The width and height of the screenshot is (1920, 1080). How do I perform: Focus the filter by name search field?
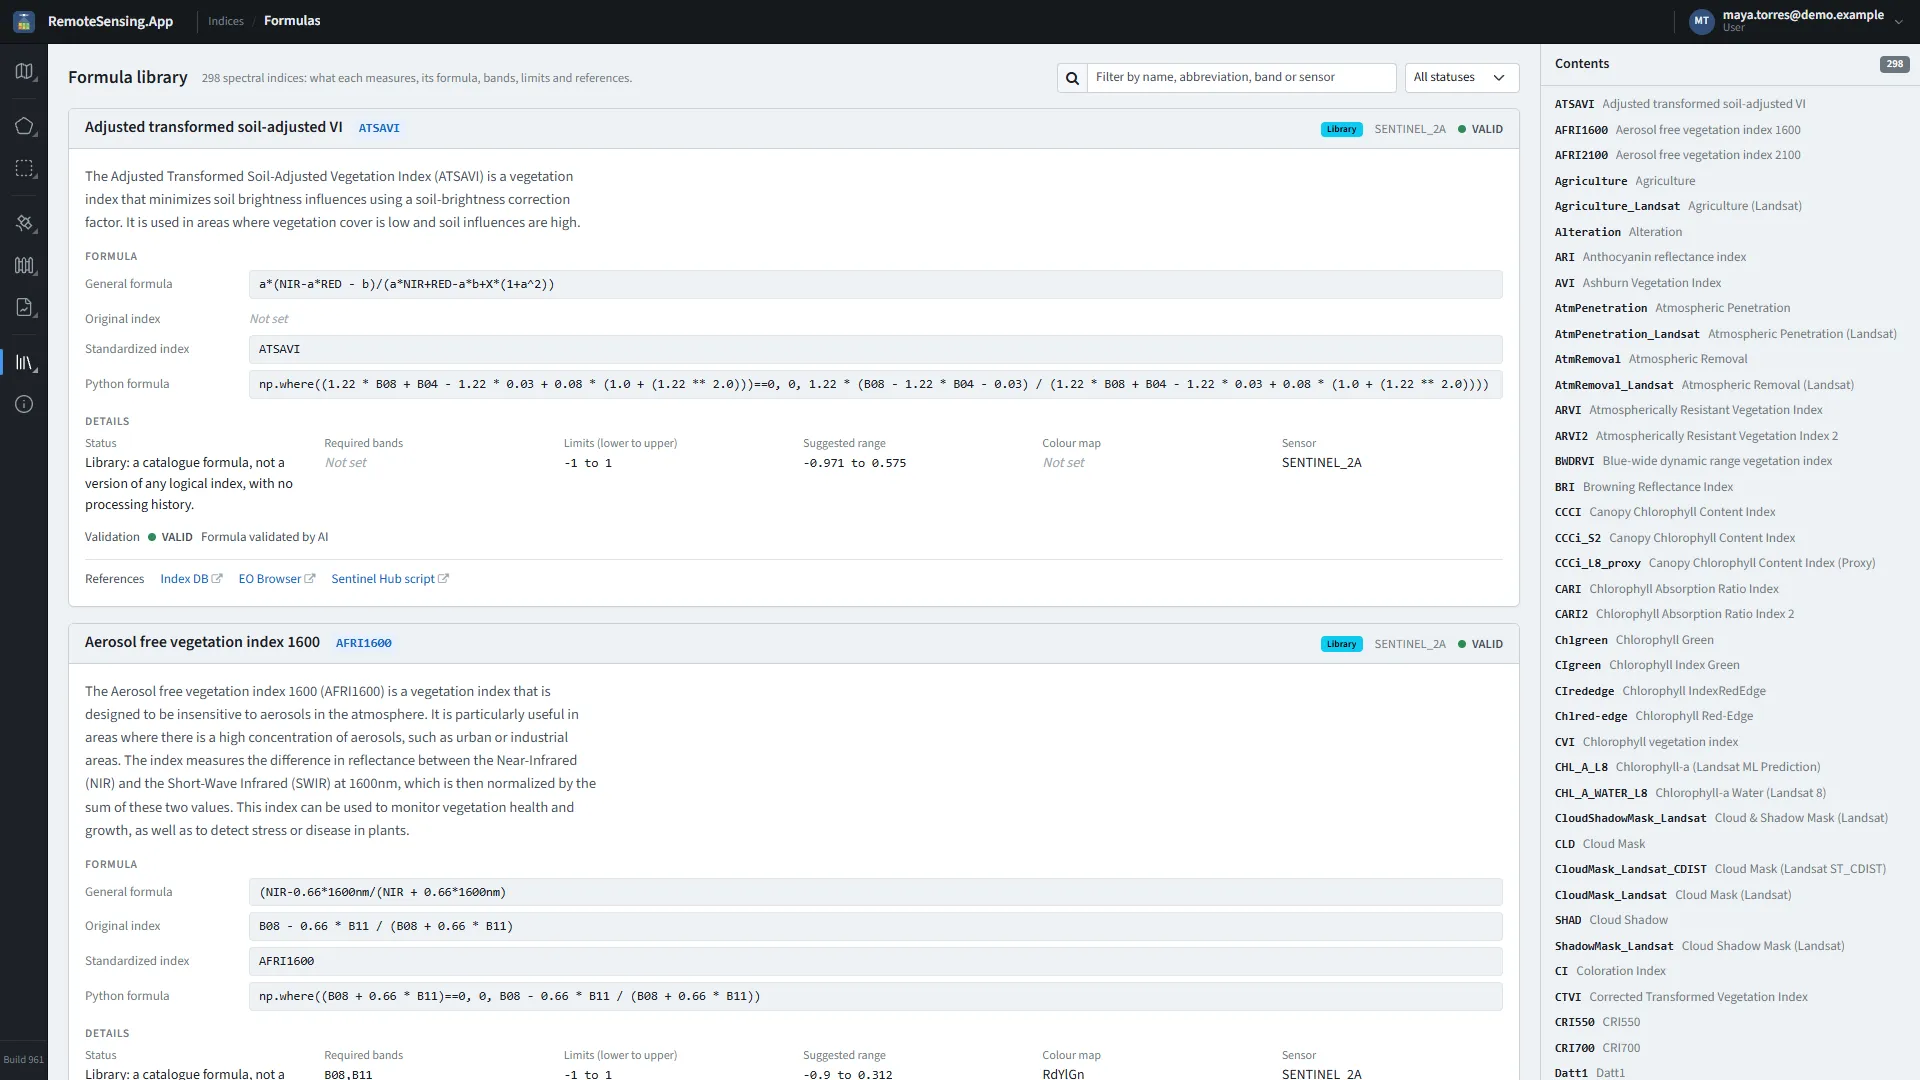(x=1241, y=78)
